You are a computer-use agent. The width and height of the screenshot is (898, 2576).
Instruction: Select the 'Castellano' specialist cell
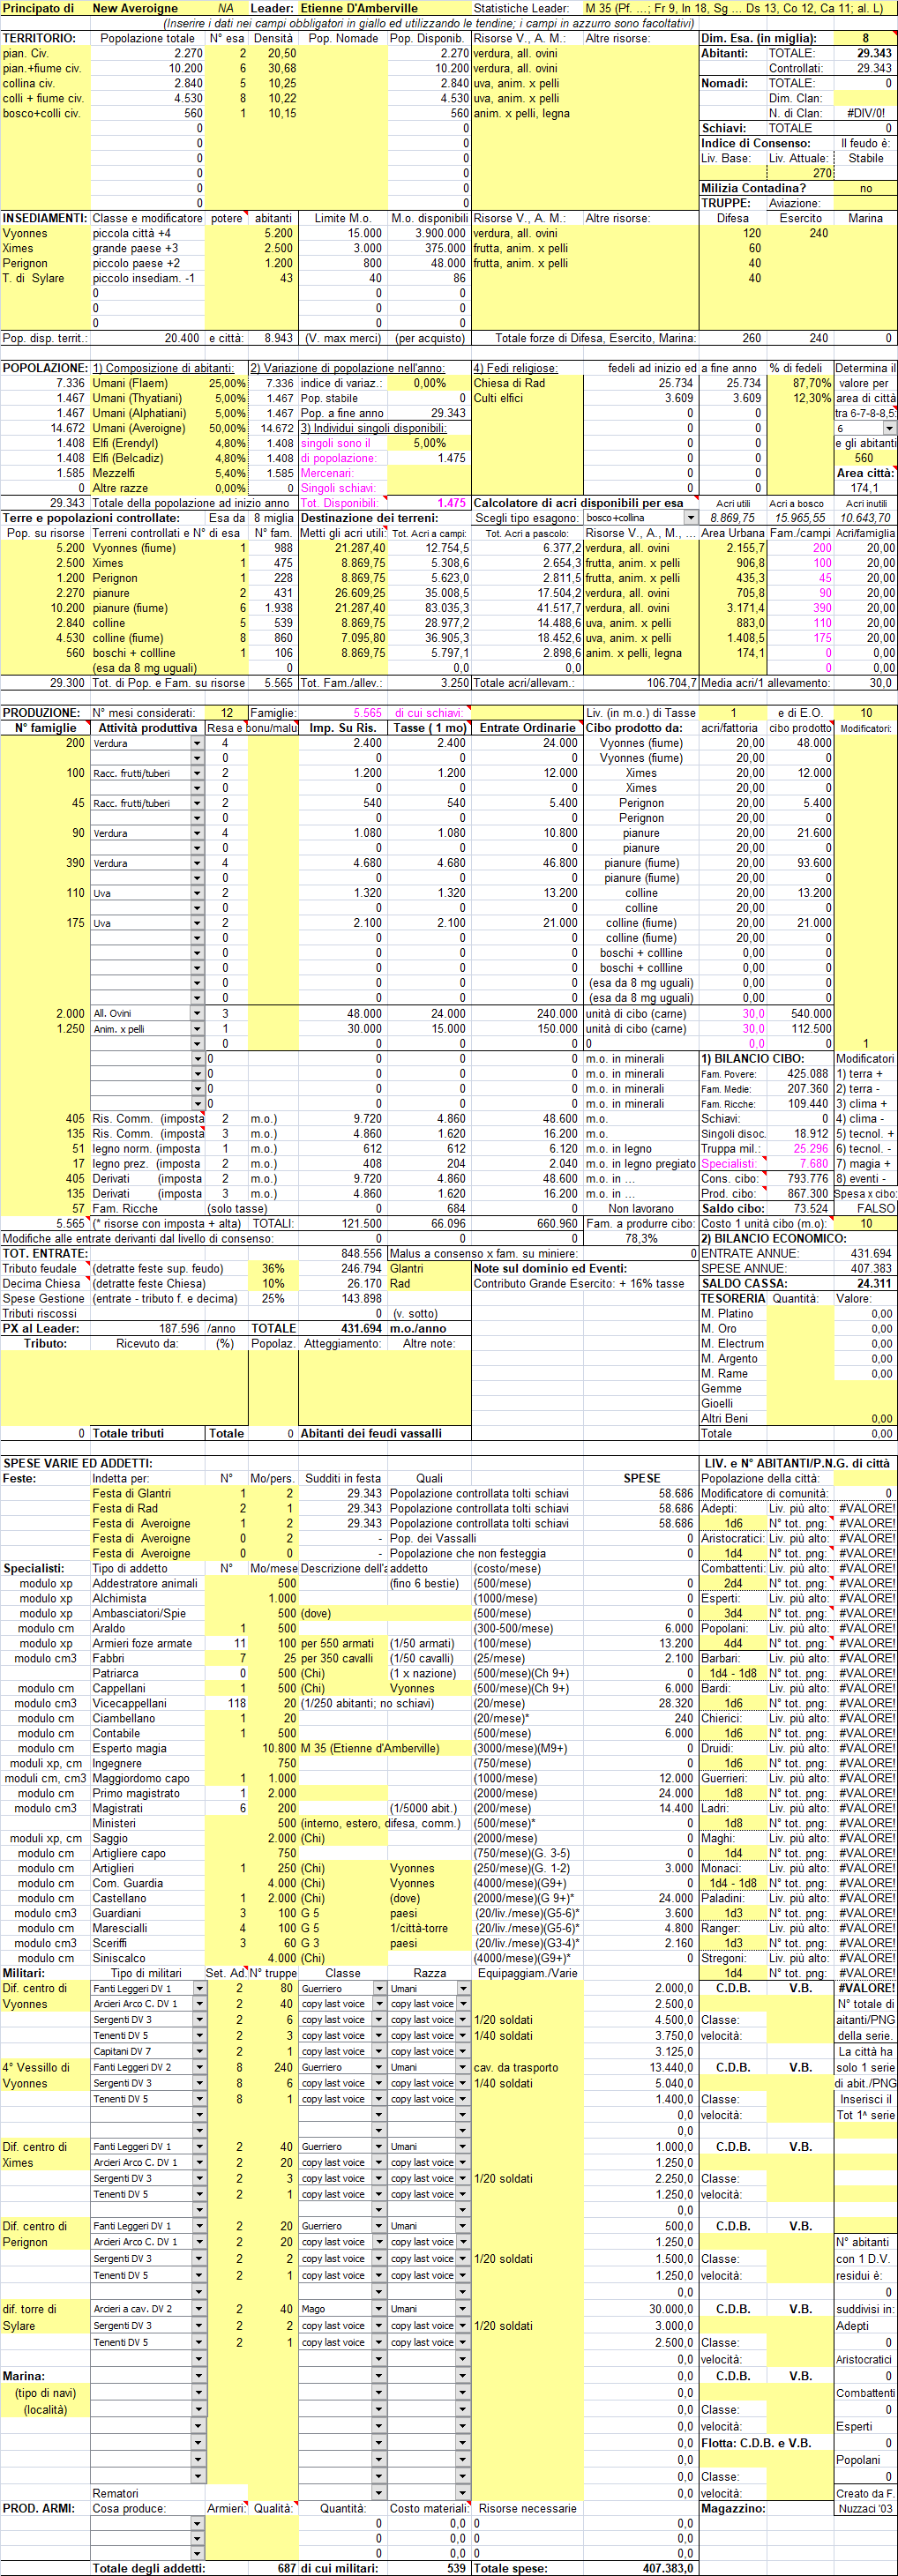(148, 1898)
